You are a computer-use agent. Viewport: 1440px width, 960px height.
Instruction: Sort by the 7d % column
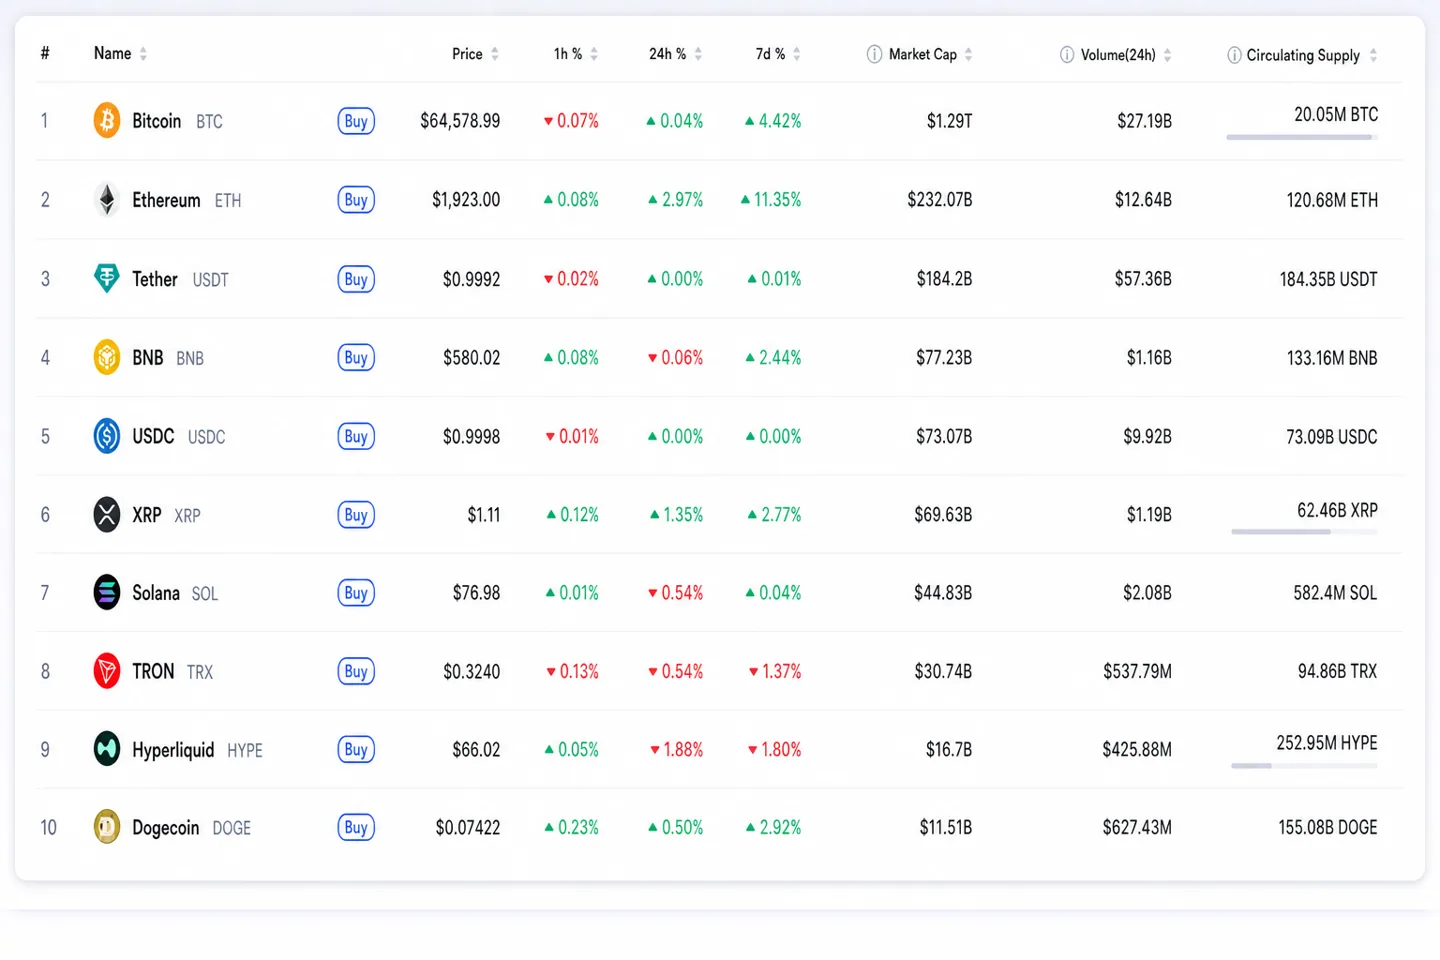click(x=778, y=54)
